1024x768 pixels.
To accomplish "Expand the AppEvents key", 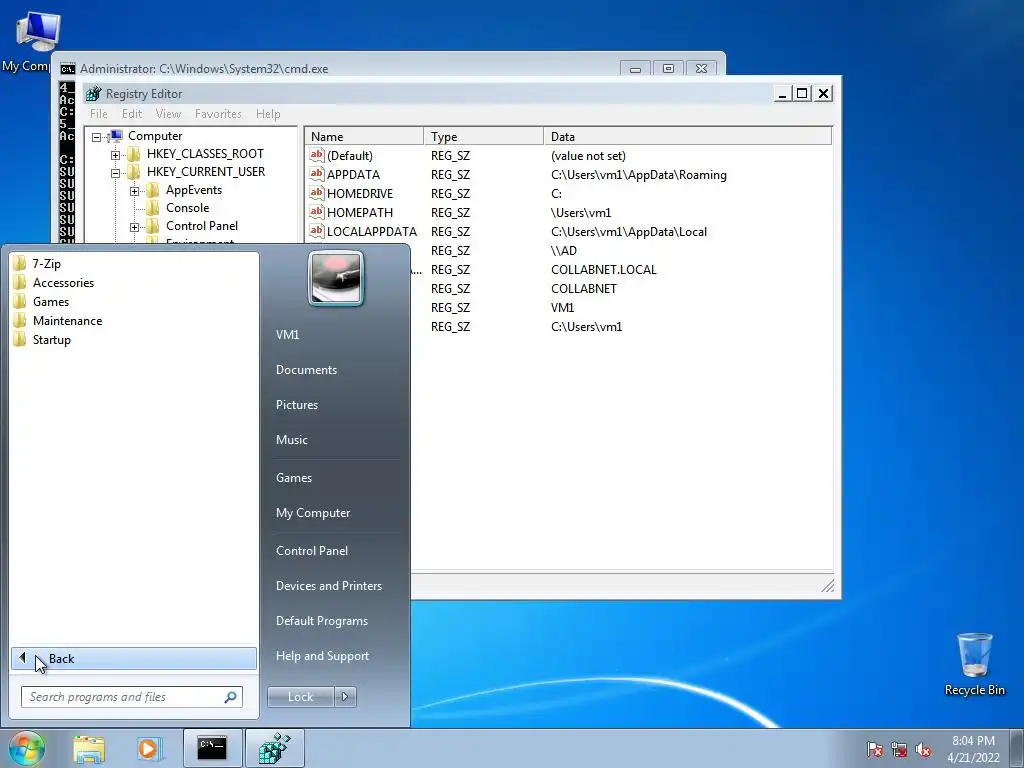I will pyautogui.click(x=135, y=191).
